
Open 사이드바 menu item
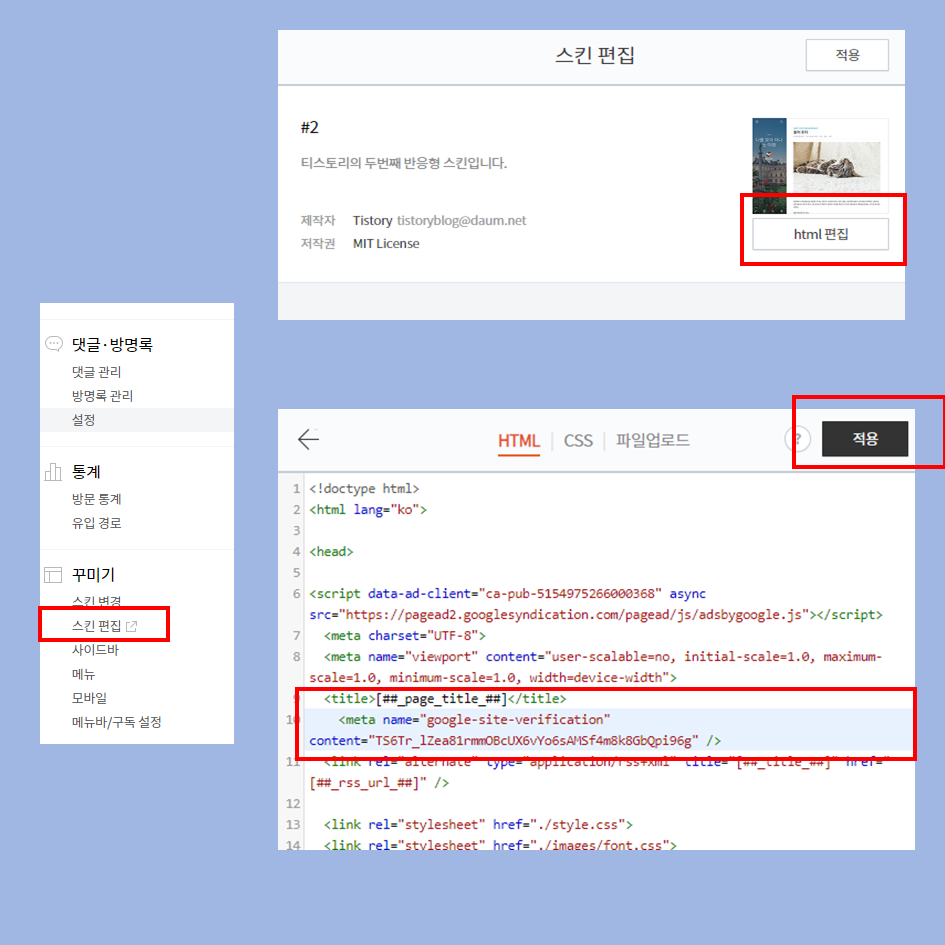pyautogui.click(x=95, y=650)
